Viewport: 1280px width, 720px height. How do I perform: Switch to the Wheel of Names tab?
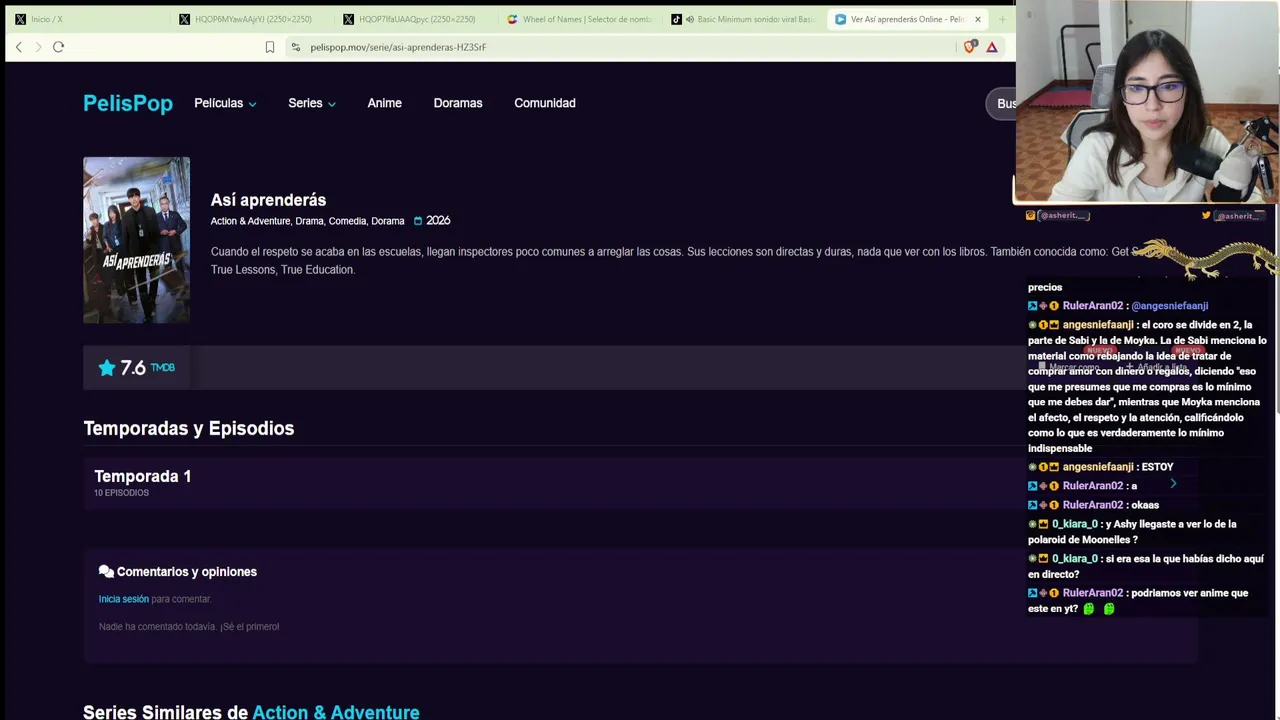coord(580,19)
